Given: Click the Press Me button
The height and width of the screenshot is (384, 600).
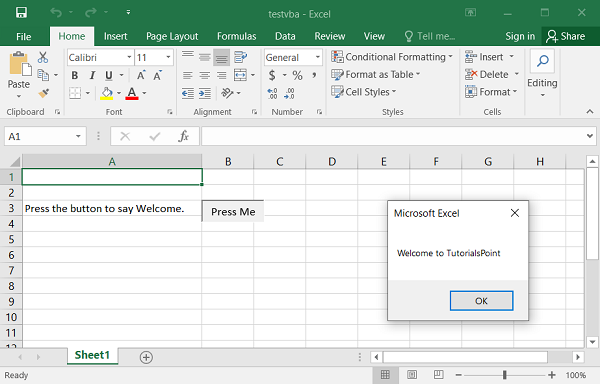Looking at the screenshot, I should [x=233, y=212].
